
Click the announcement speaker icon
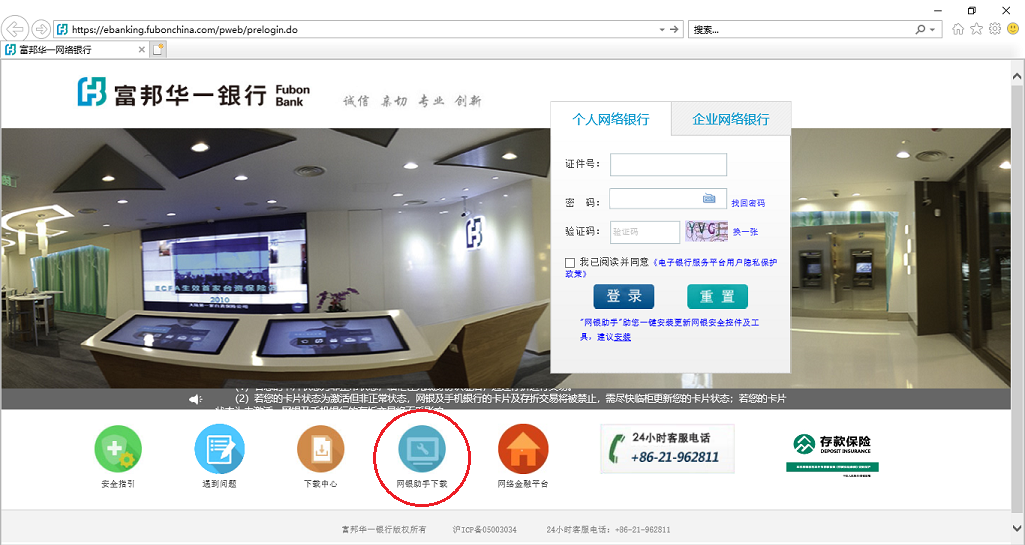click(x=196, y=400)
